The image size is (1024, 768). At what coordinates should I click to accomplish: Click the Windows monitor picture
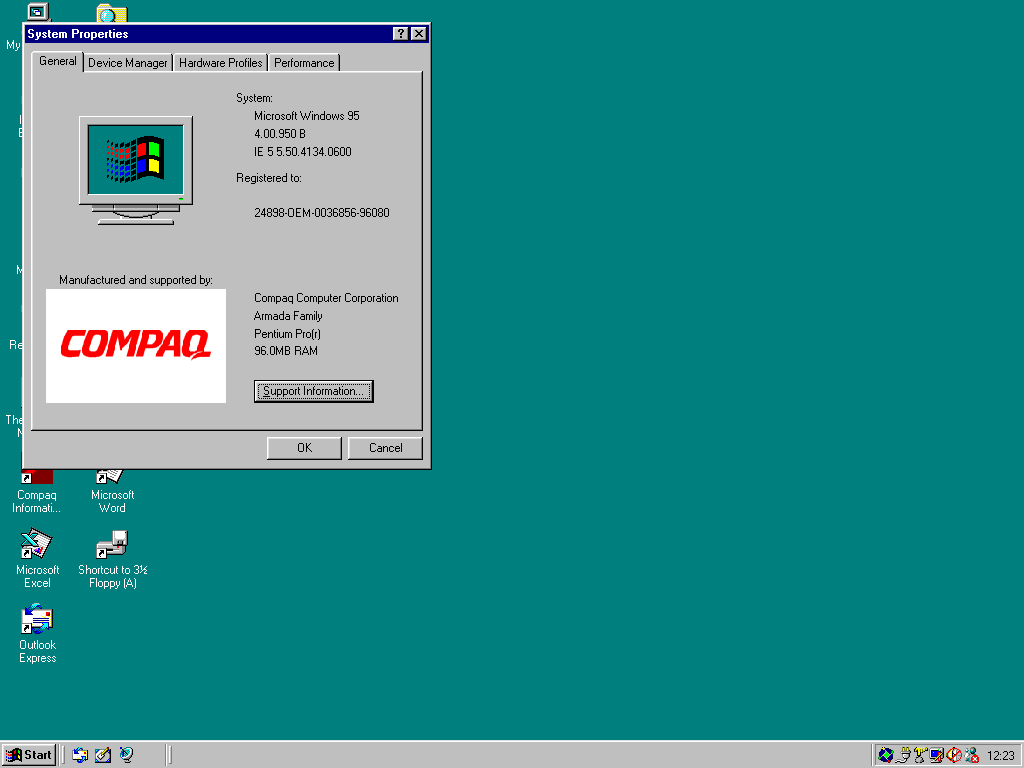coord(136,170)
